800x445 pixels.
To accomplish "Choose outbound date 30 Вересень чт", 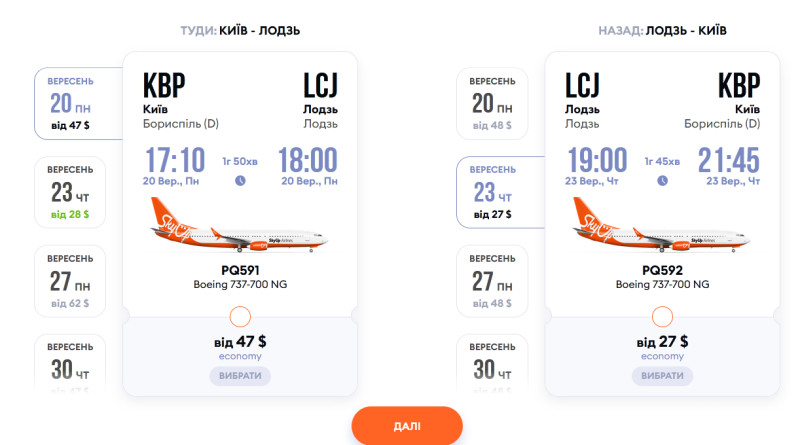I will [x=70, y=363].
